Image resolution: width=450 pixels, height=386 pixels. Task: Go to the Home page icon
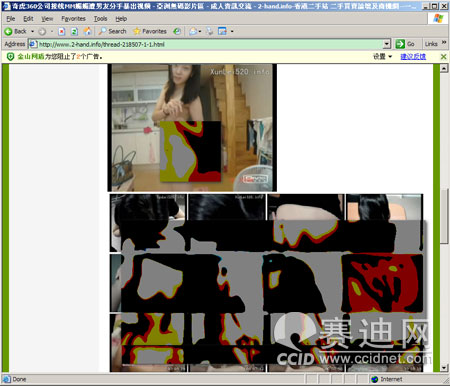[x=87, y=31]
